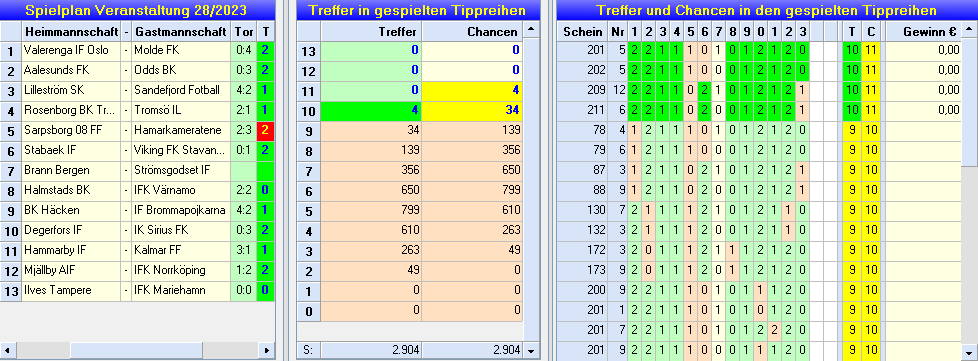Select the Hamarkameratene cell
Image resolution: width=978 pixels, height=361 pixels.
click(x=181, y=131)
